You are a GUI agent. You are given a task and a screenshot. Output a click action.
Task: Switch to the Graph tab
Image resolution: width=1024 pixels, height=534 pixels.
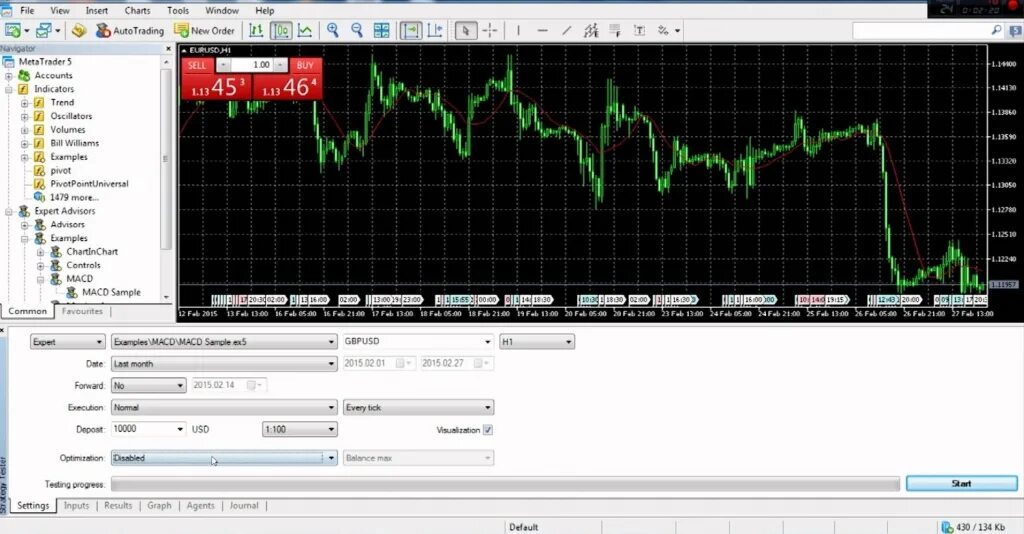(x=159, y=505)
